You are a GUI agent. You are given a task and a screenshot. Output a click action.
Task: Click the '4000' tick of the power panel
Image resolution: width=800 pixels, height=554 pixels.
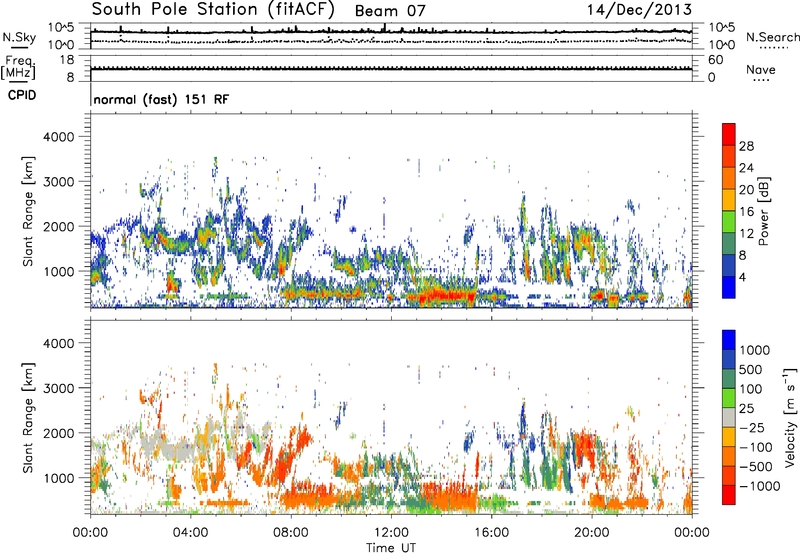58,137
